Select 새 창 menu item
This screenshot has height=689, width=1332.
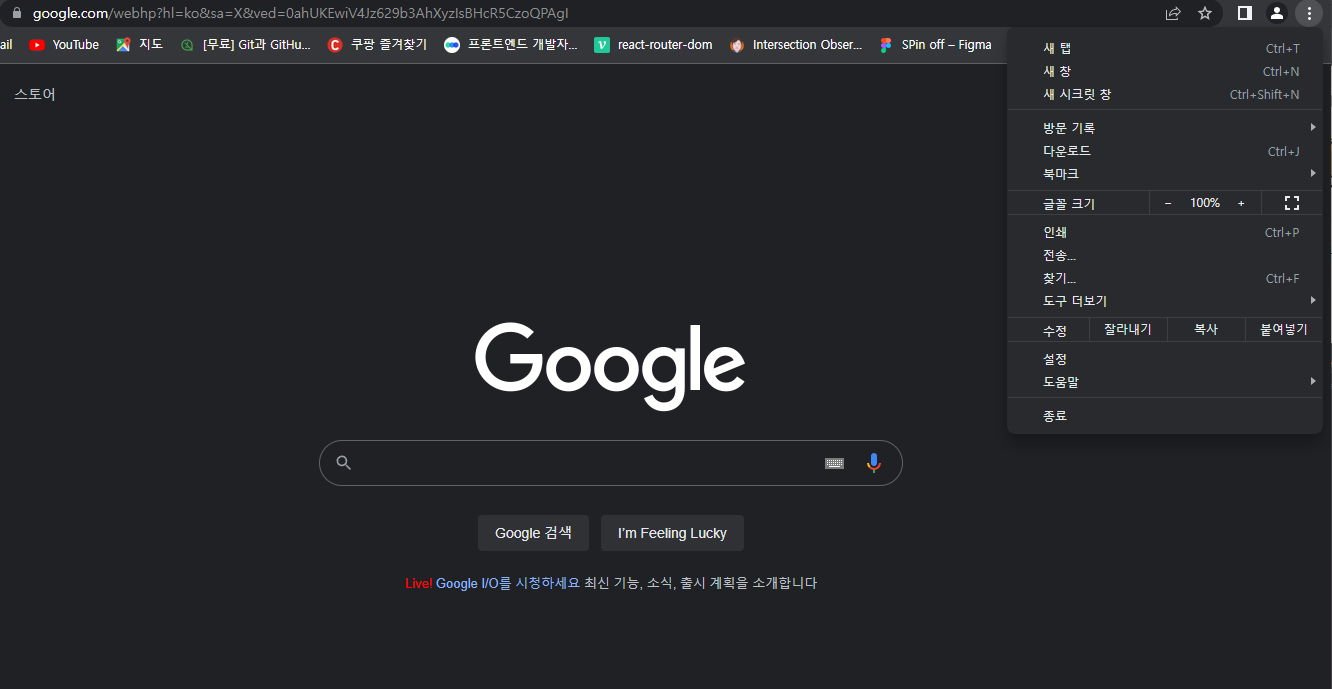pos(1165,71)
